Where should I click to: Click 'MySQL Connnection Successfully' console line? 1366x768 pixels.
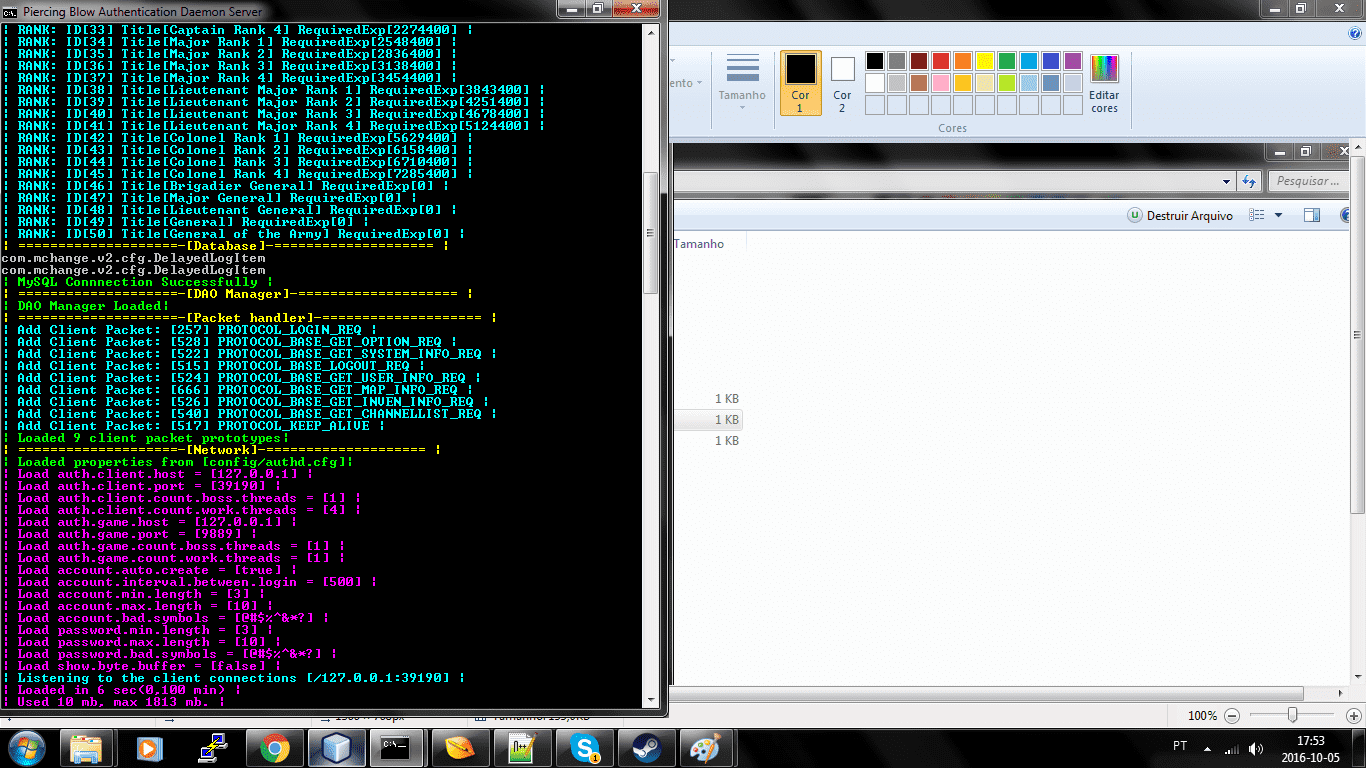click(138, 282)
